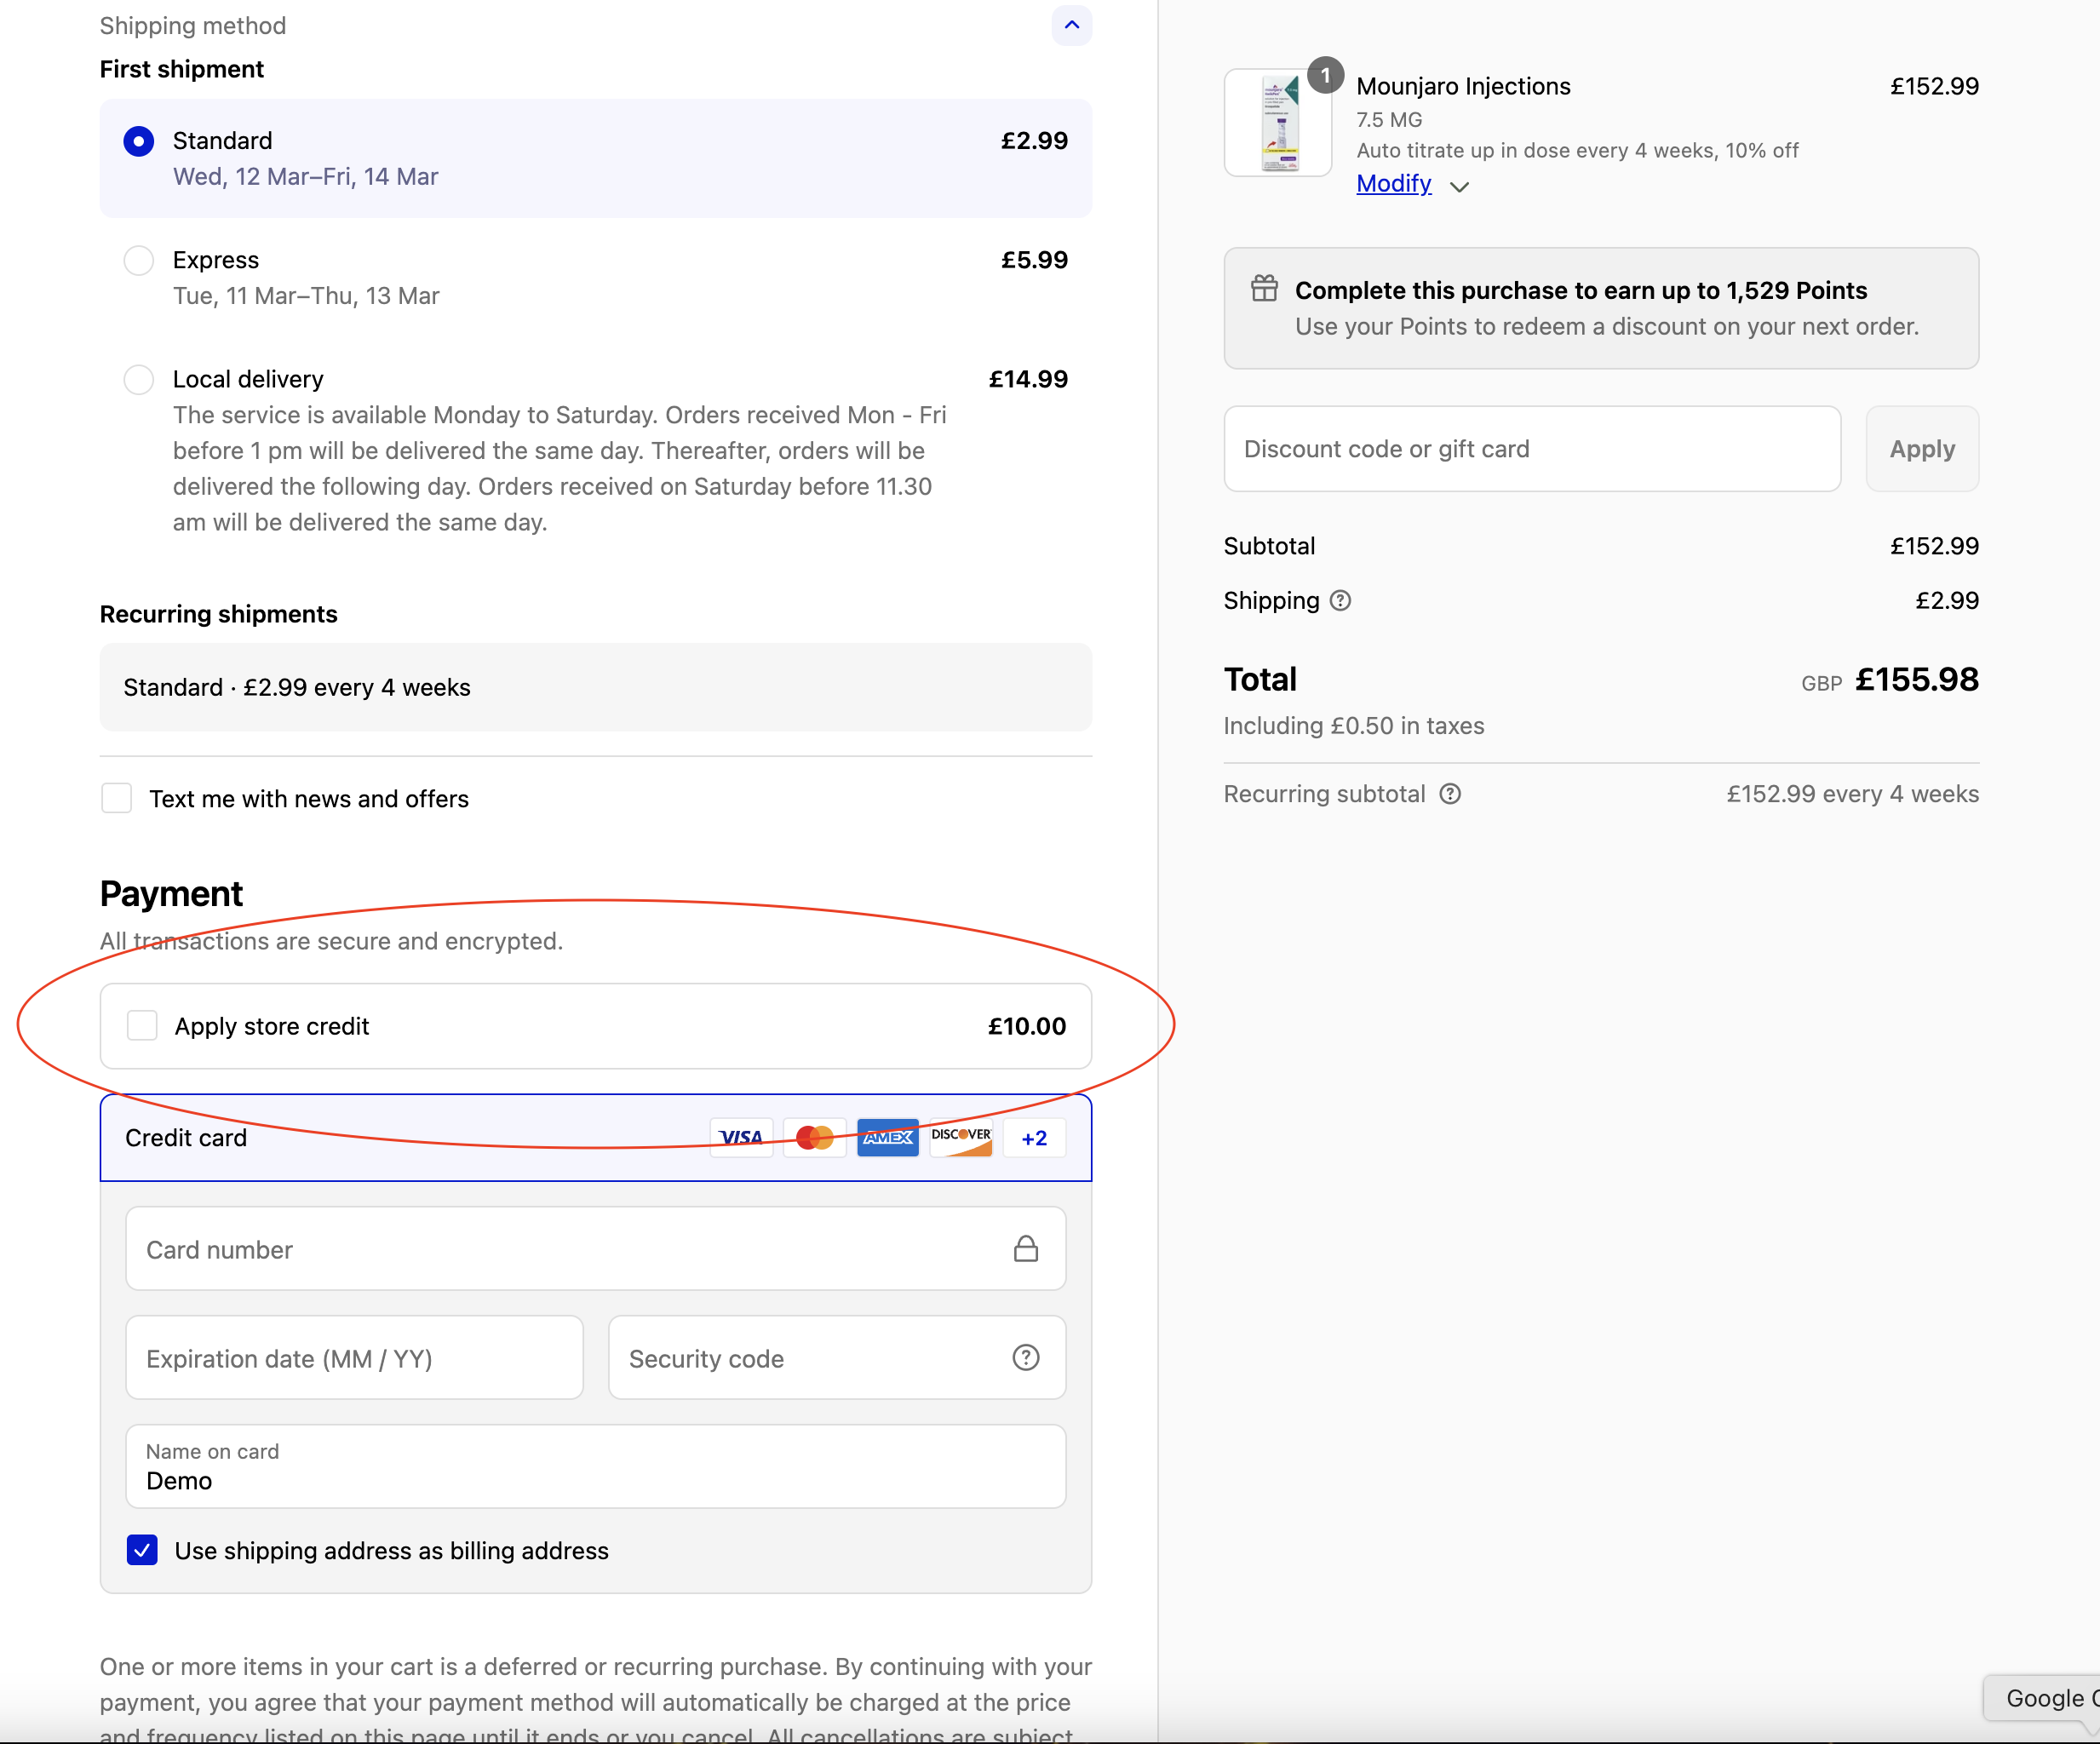Click the Payment section heading
This screenshot has height=1744, width=2100.
[x=171, y=894]
